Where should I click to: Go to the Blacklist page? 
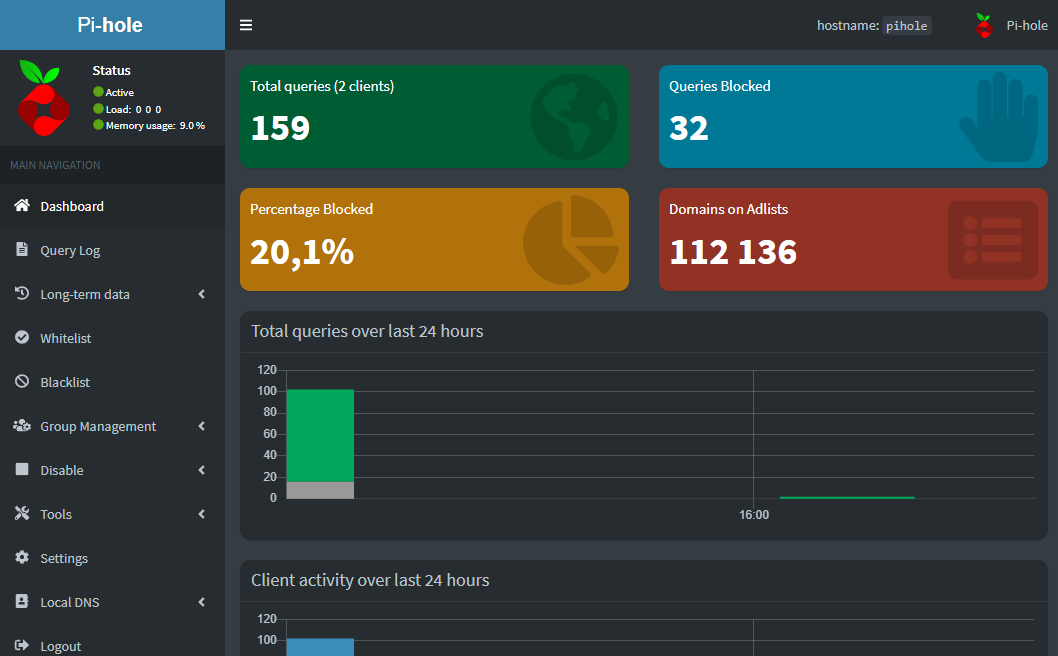click(x=112, y=382)
